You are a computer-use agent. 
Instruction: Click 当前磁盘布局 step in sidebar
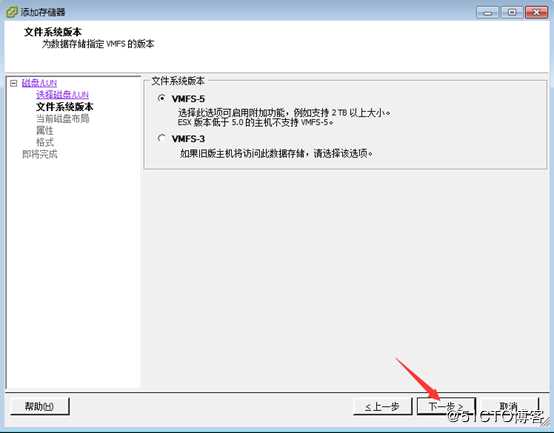(63, 118)
